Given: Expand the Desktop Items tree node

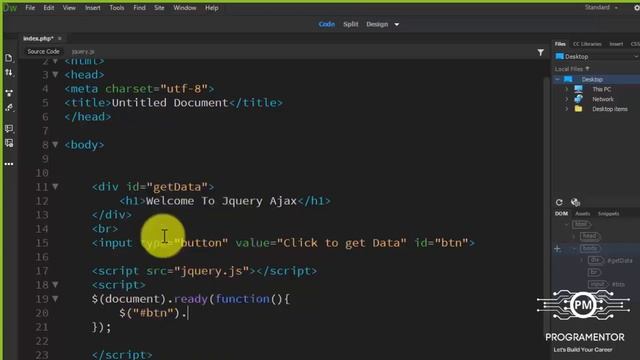Looking at the screenshot, I should coord(567,109).
